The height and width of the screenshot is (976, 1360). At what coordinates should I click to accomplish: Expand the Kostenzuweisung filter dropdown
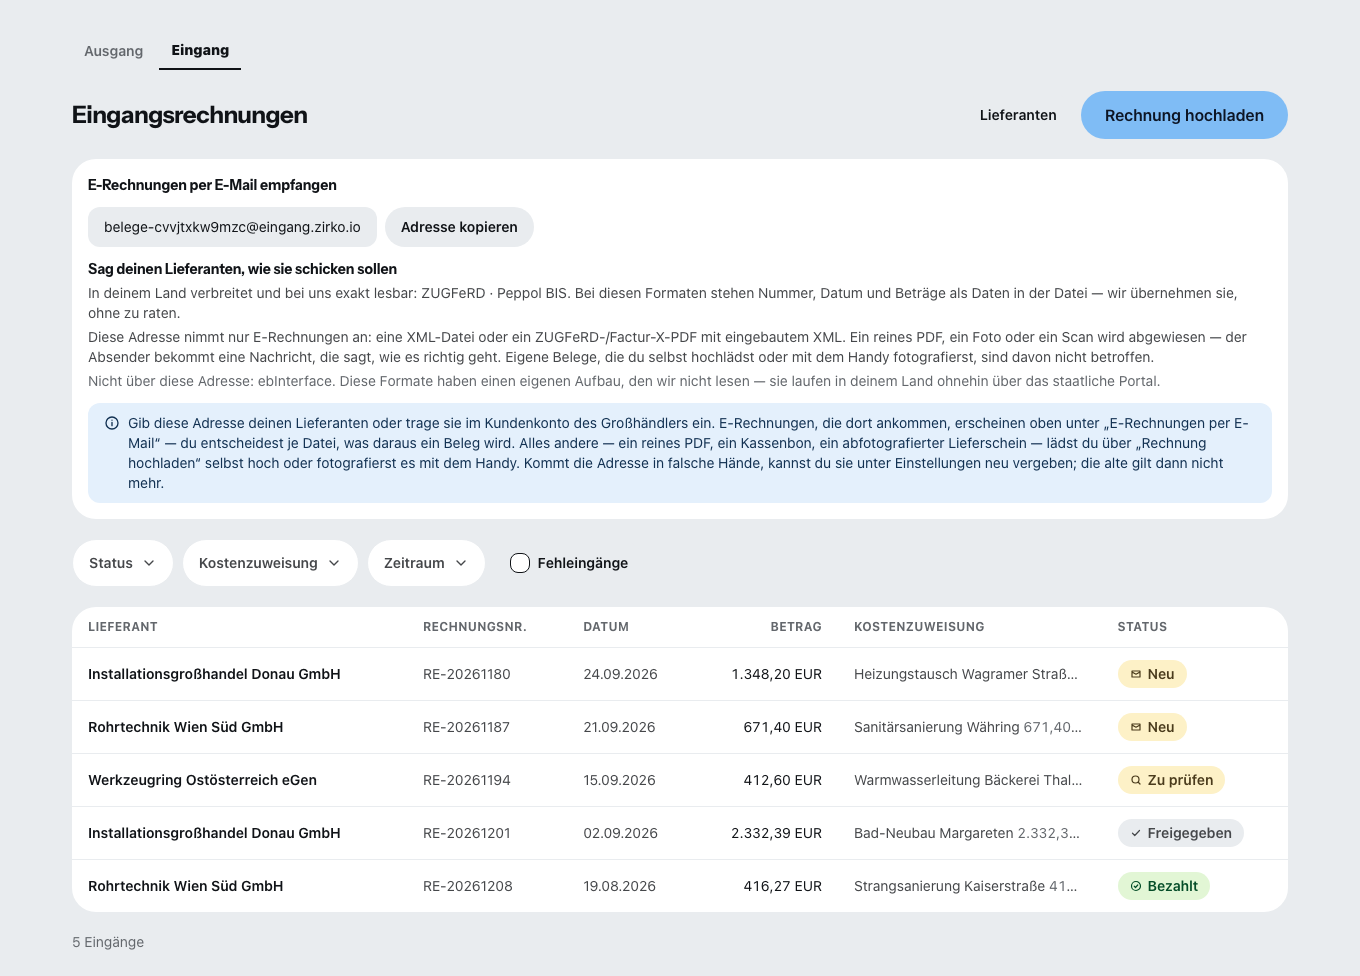tap(270, 563)
